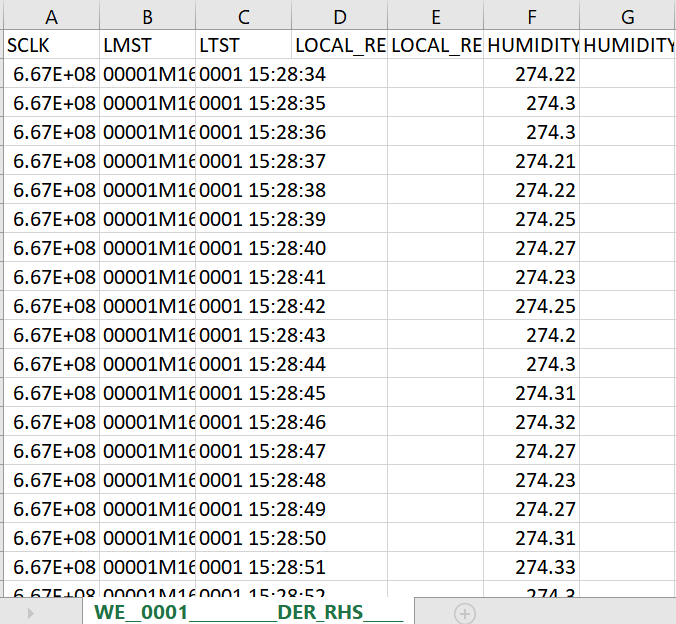676x624 pixels.
Task: Select the cell 0001 15:28:42
Action: (x=244, y=306)
